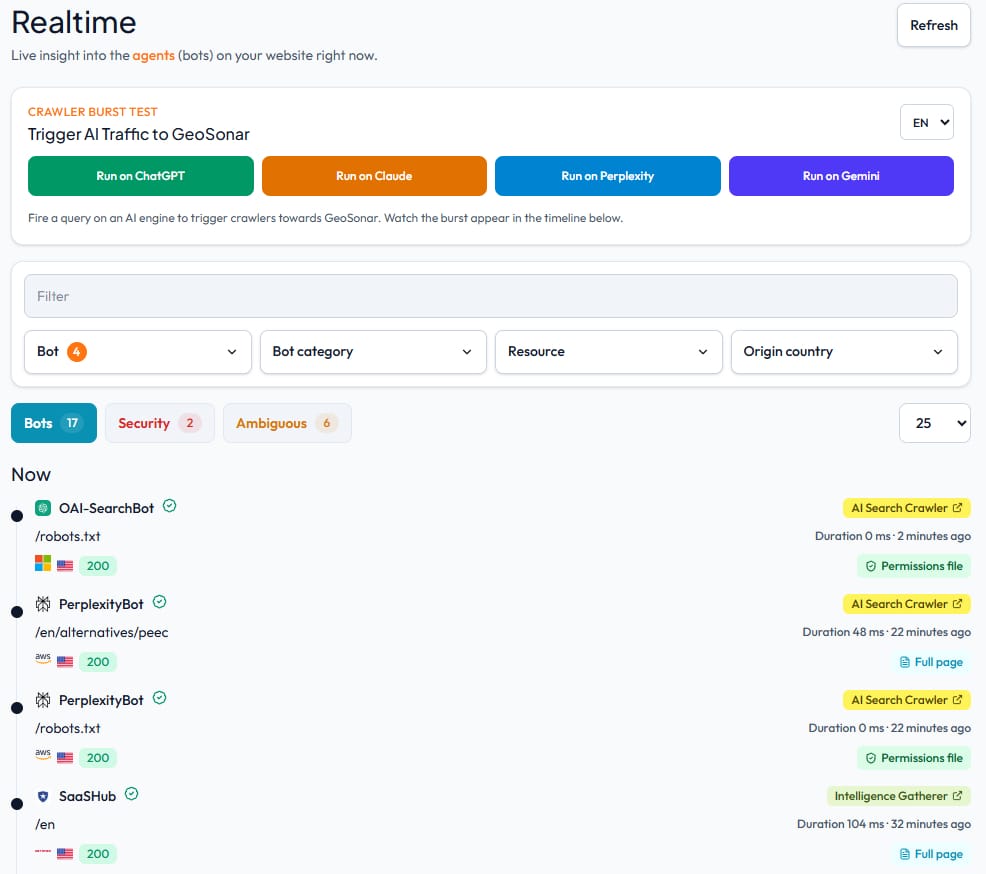This screenshot has width=986, height=874.
Task: Click the OAI-SearchBot OpenAI logo icon
Action: click(43, 507)
